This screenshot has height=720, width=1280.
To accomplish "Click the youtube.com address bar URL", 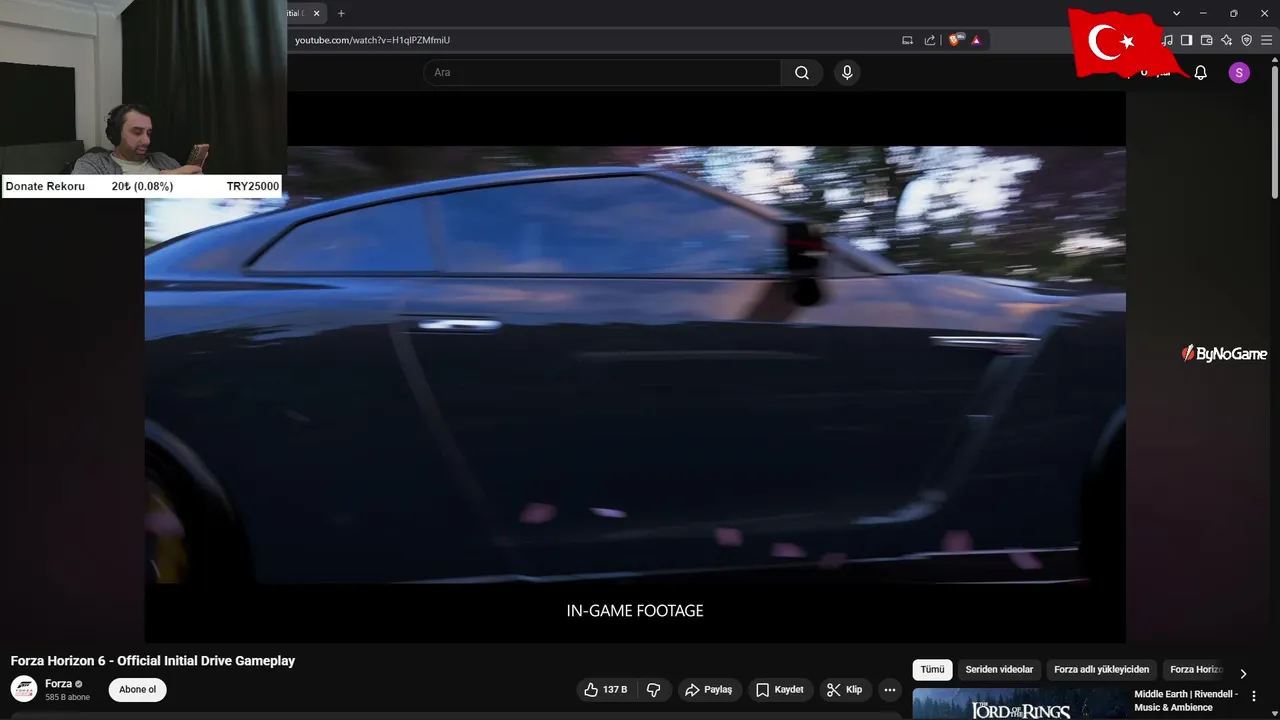I will [372, 40].
